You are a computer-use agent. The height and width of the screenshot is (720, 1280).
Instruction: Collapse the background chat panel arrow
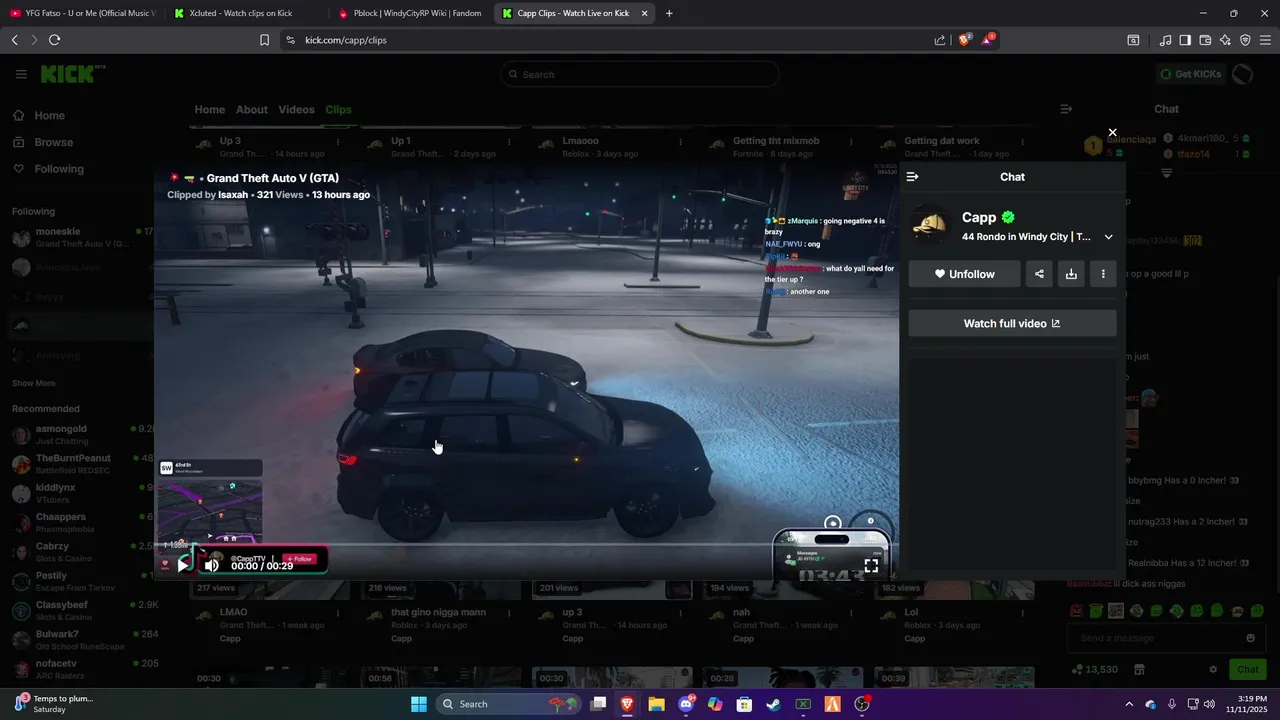coord(1066,109)
